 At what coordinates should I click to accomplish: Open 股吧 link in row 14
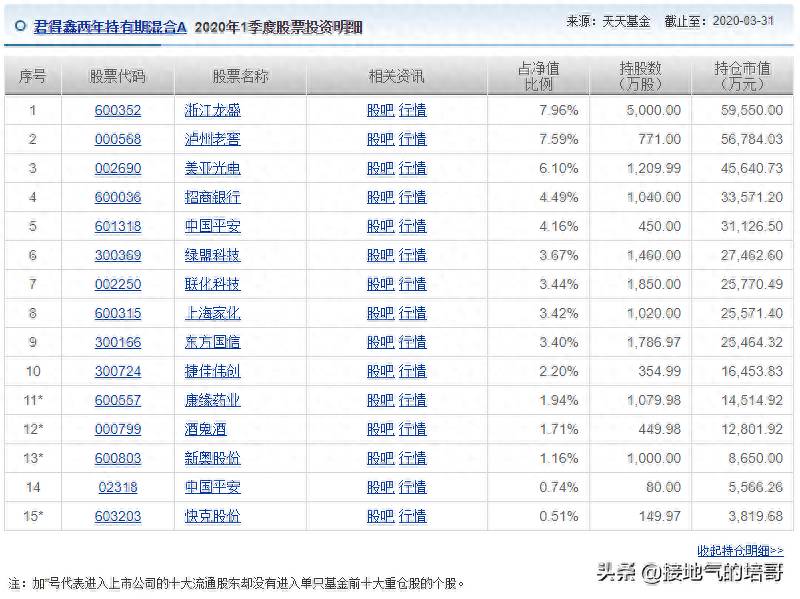(381, 487)
